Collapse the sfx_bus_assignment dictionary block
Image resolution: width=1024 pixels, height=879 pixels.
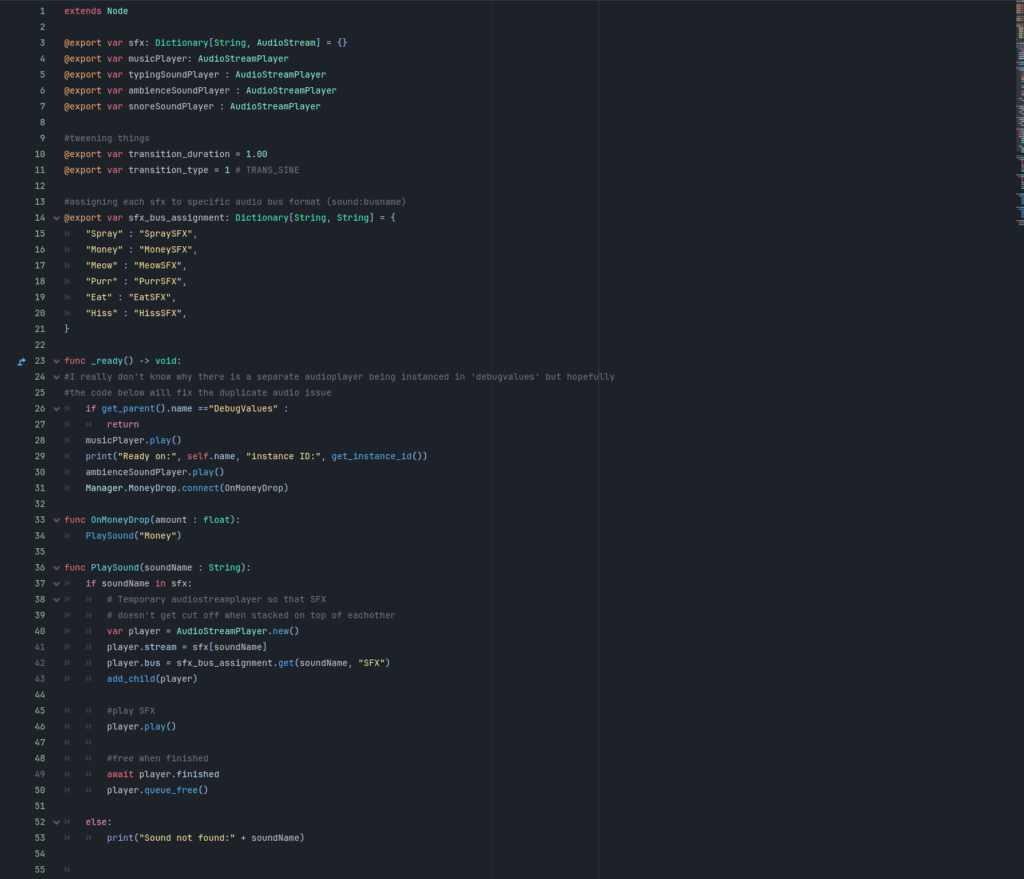[55, 218]
